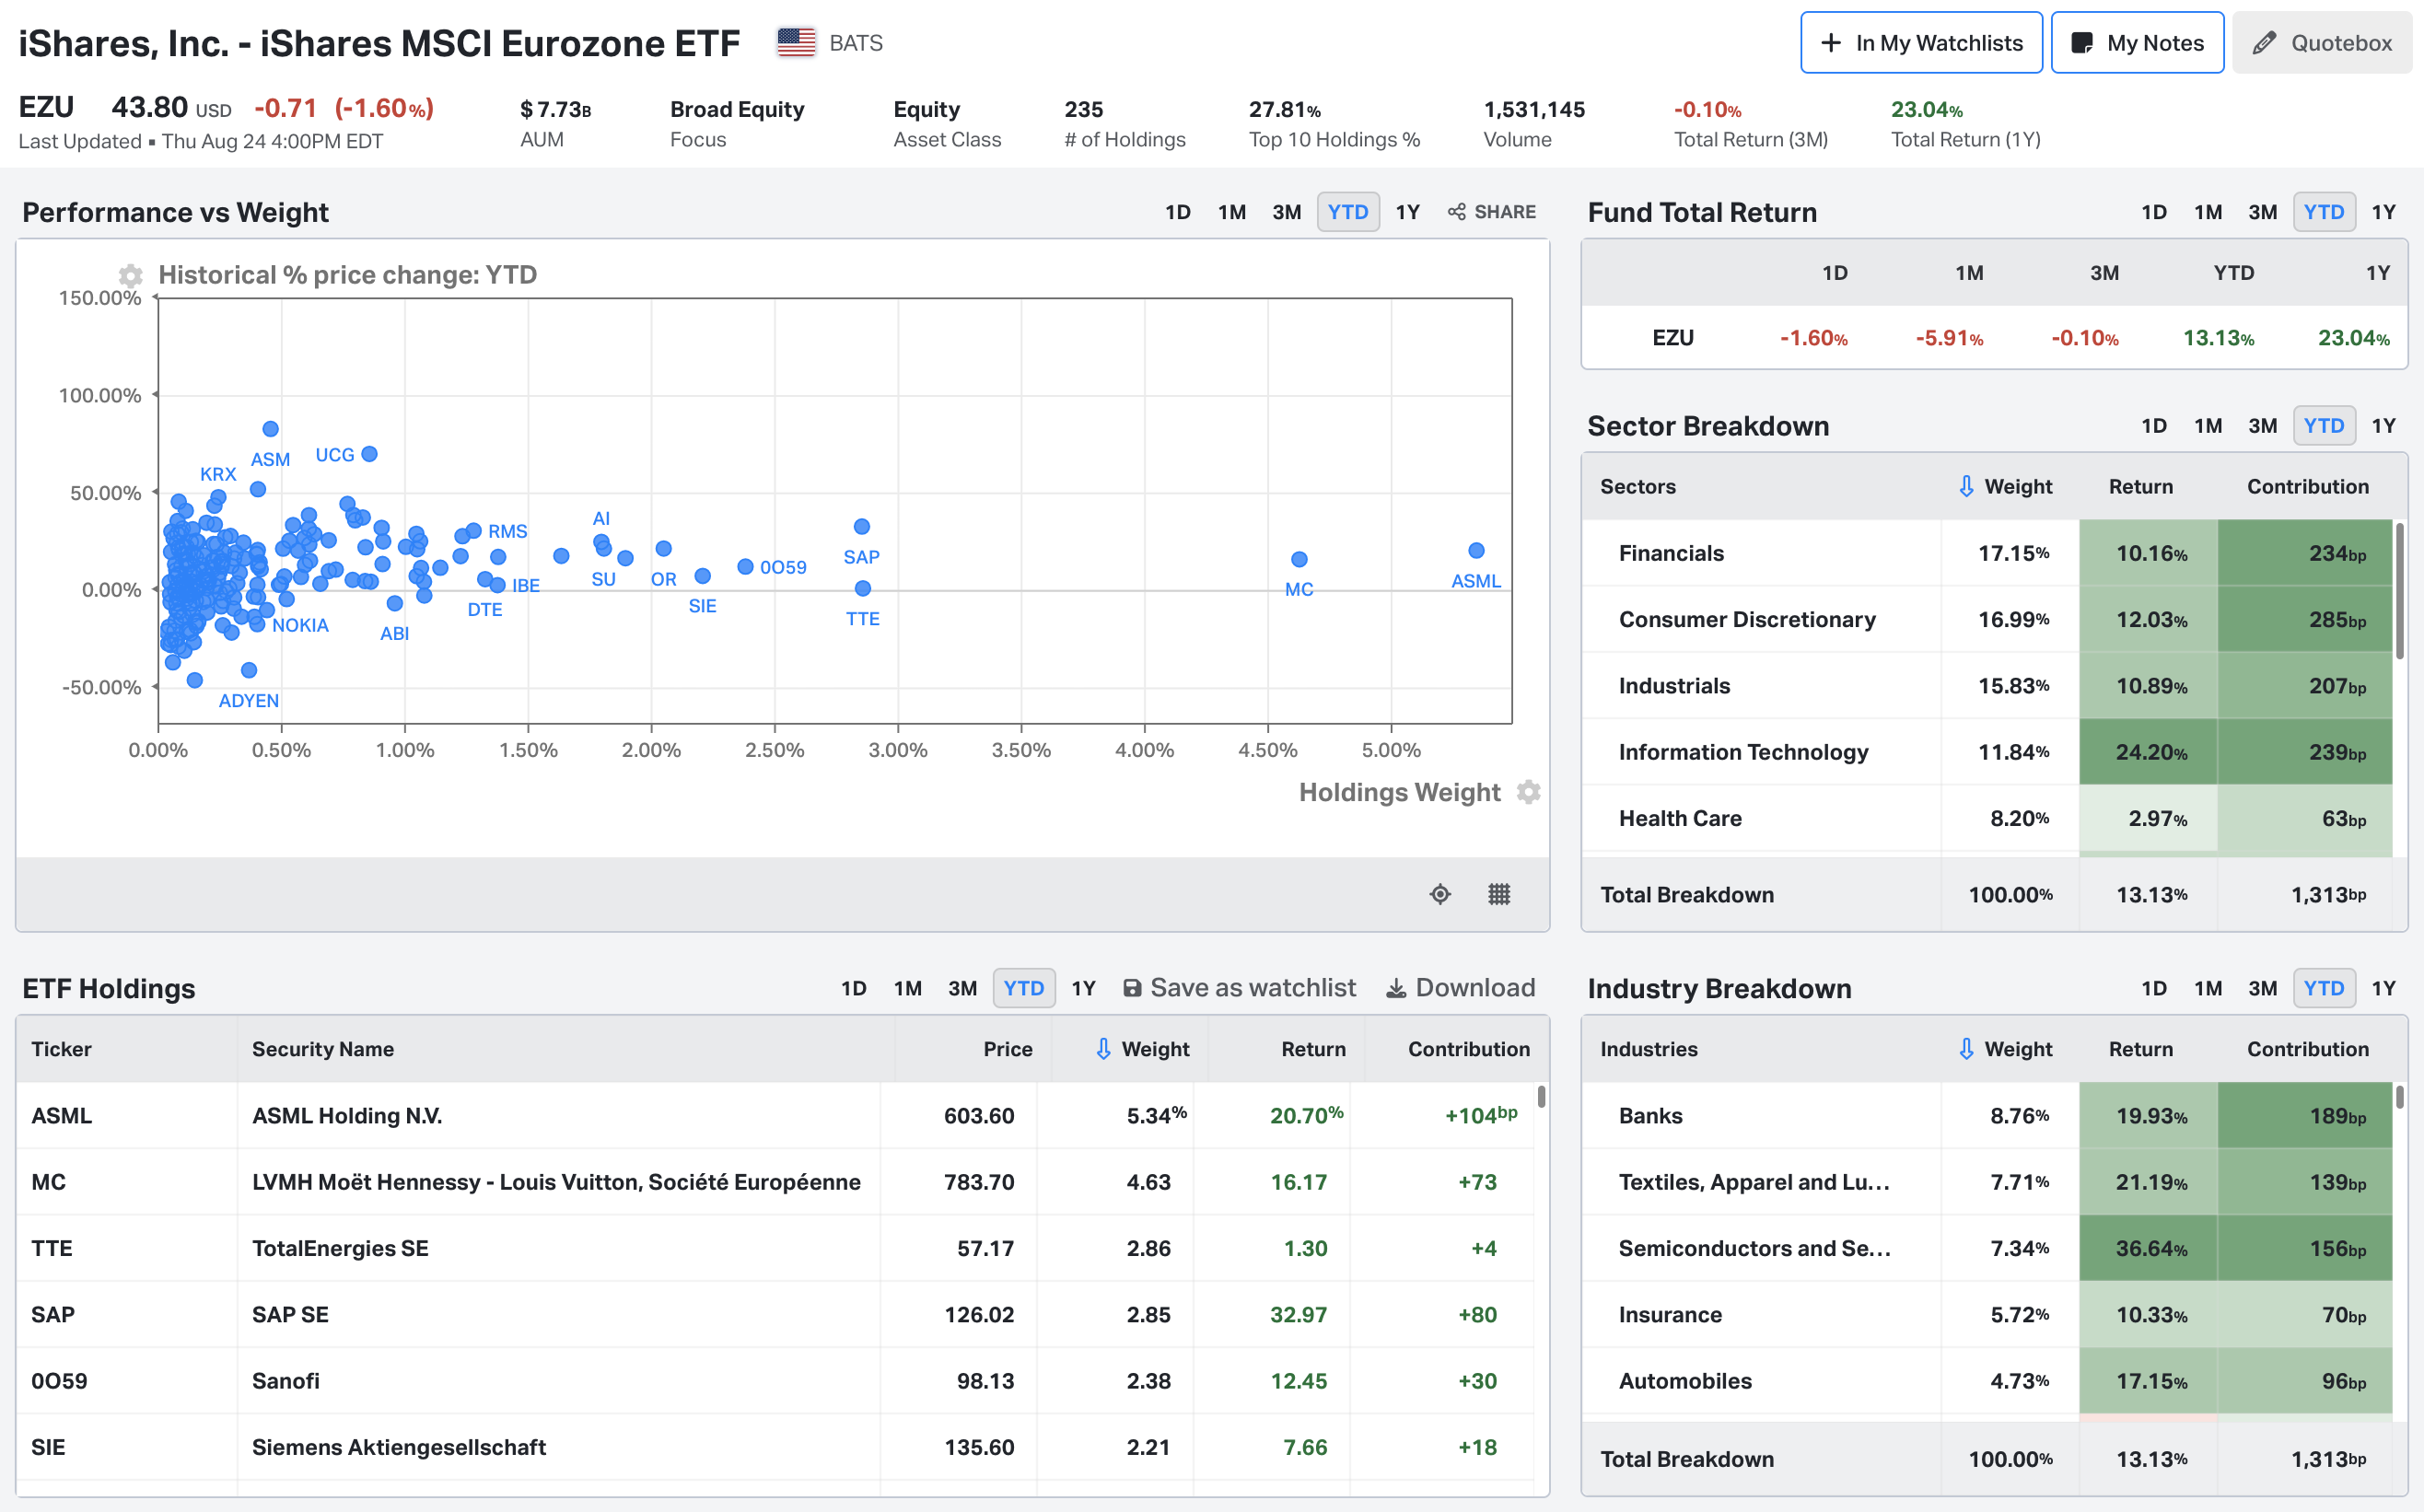The height and width of the screenshot is (1512, 2424).
Task: Click the sort arrow on ETF Holdings Weight column
Action: click(1103, 1049)
